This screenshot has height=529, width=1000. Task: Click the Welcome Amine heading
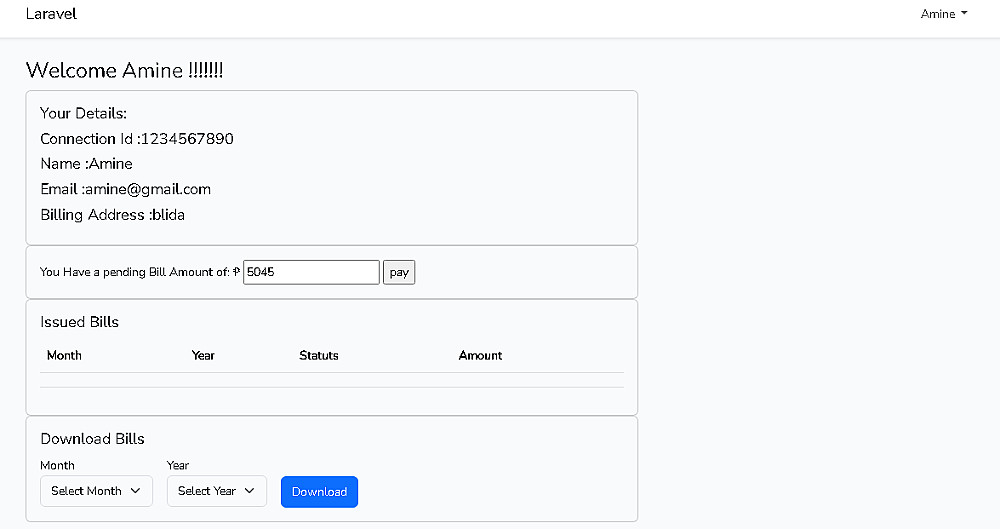[x=125, y=70]
